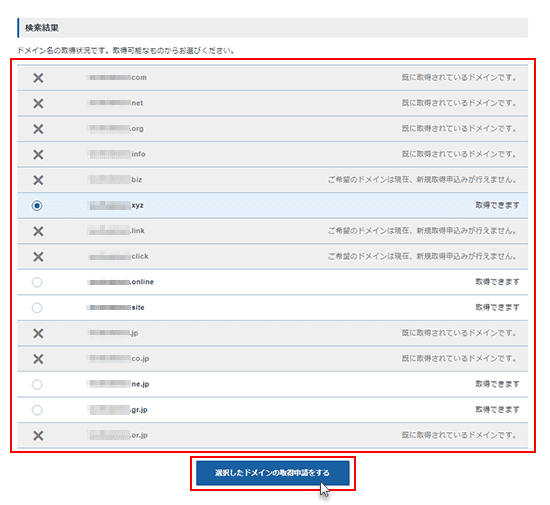Click the X icon for .net domain
The width and height of the screenshot is (550, 505).
tap(38, 103)
